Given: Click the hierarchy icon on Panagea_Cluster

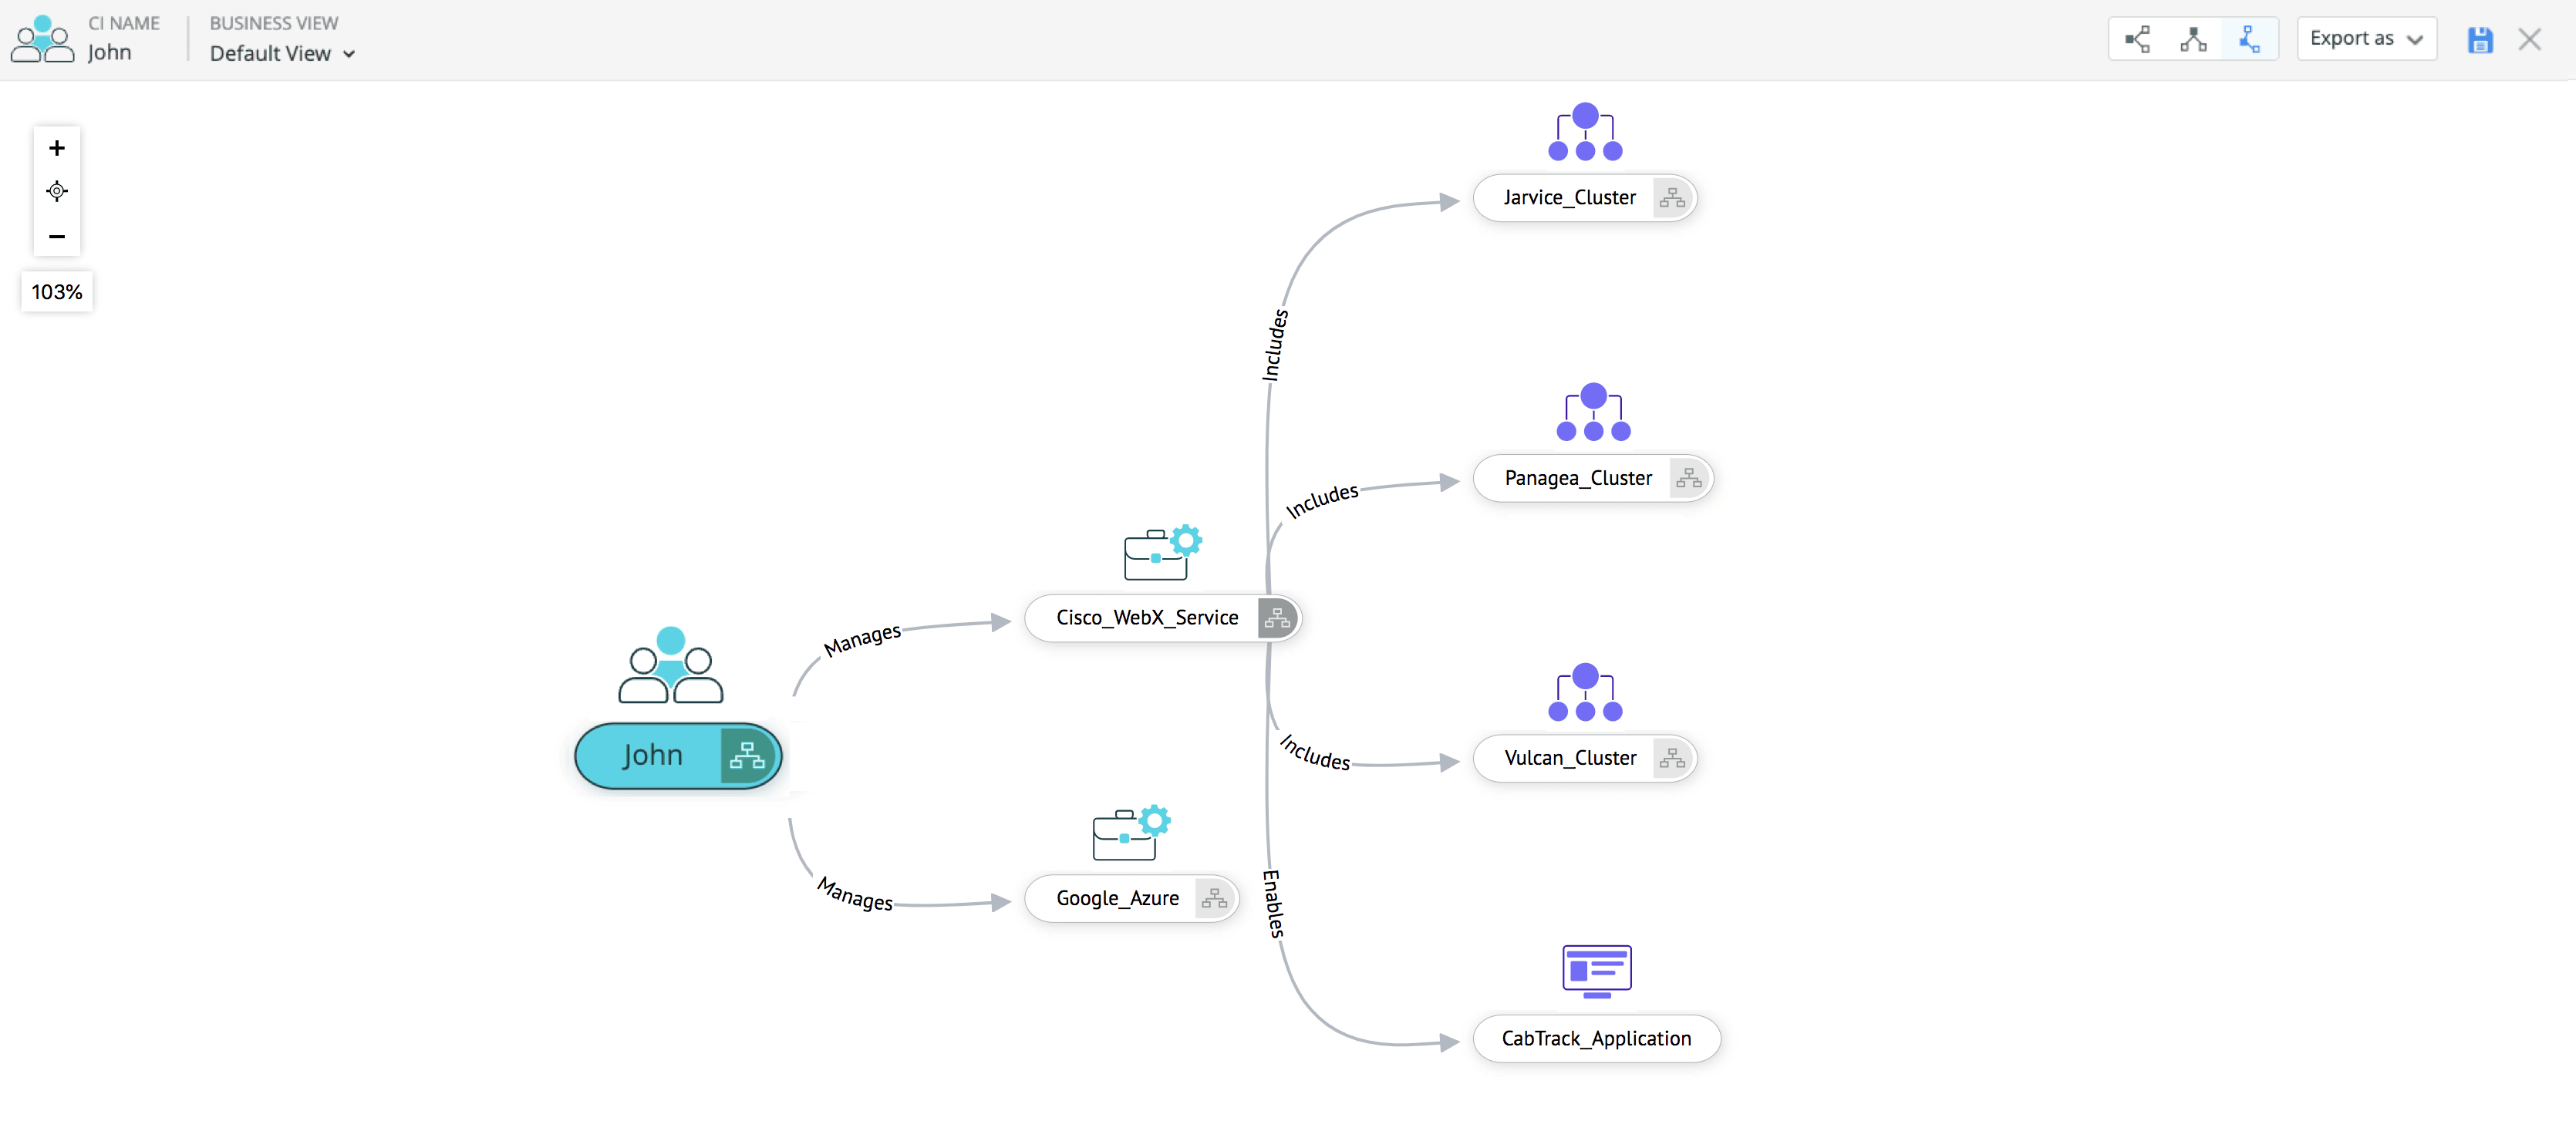Looking at the screenshot, I should (x=1688, y=478).
